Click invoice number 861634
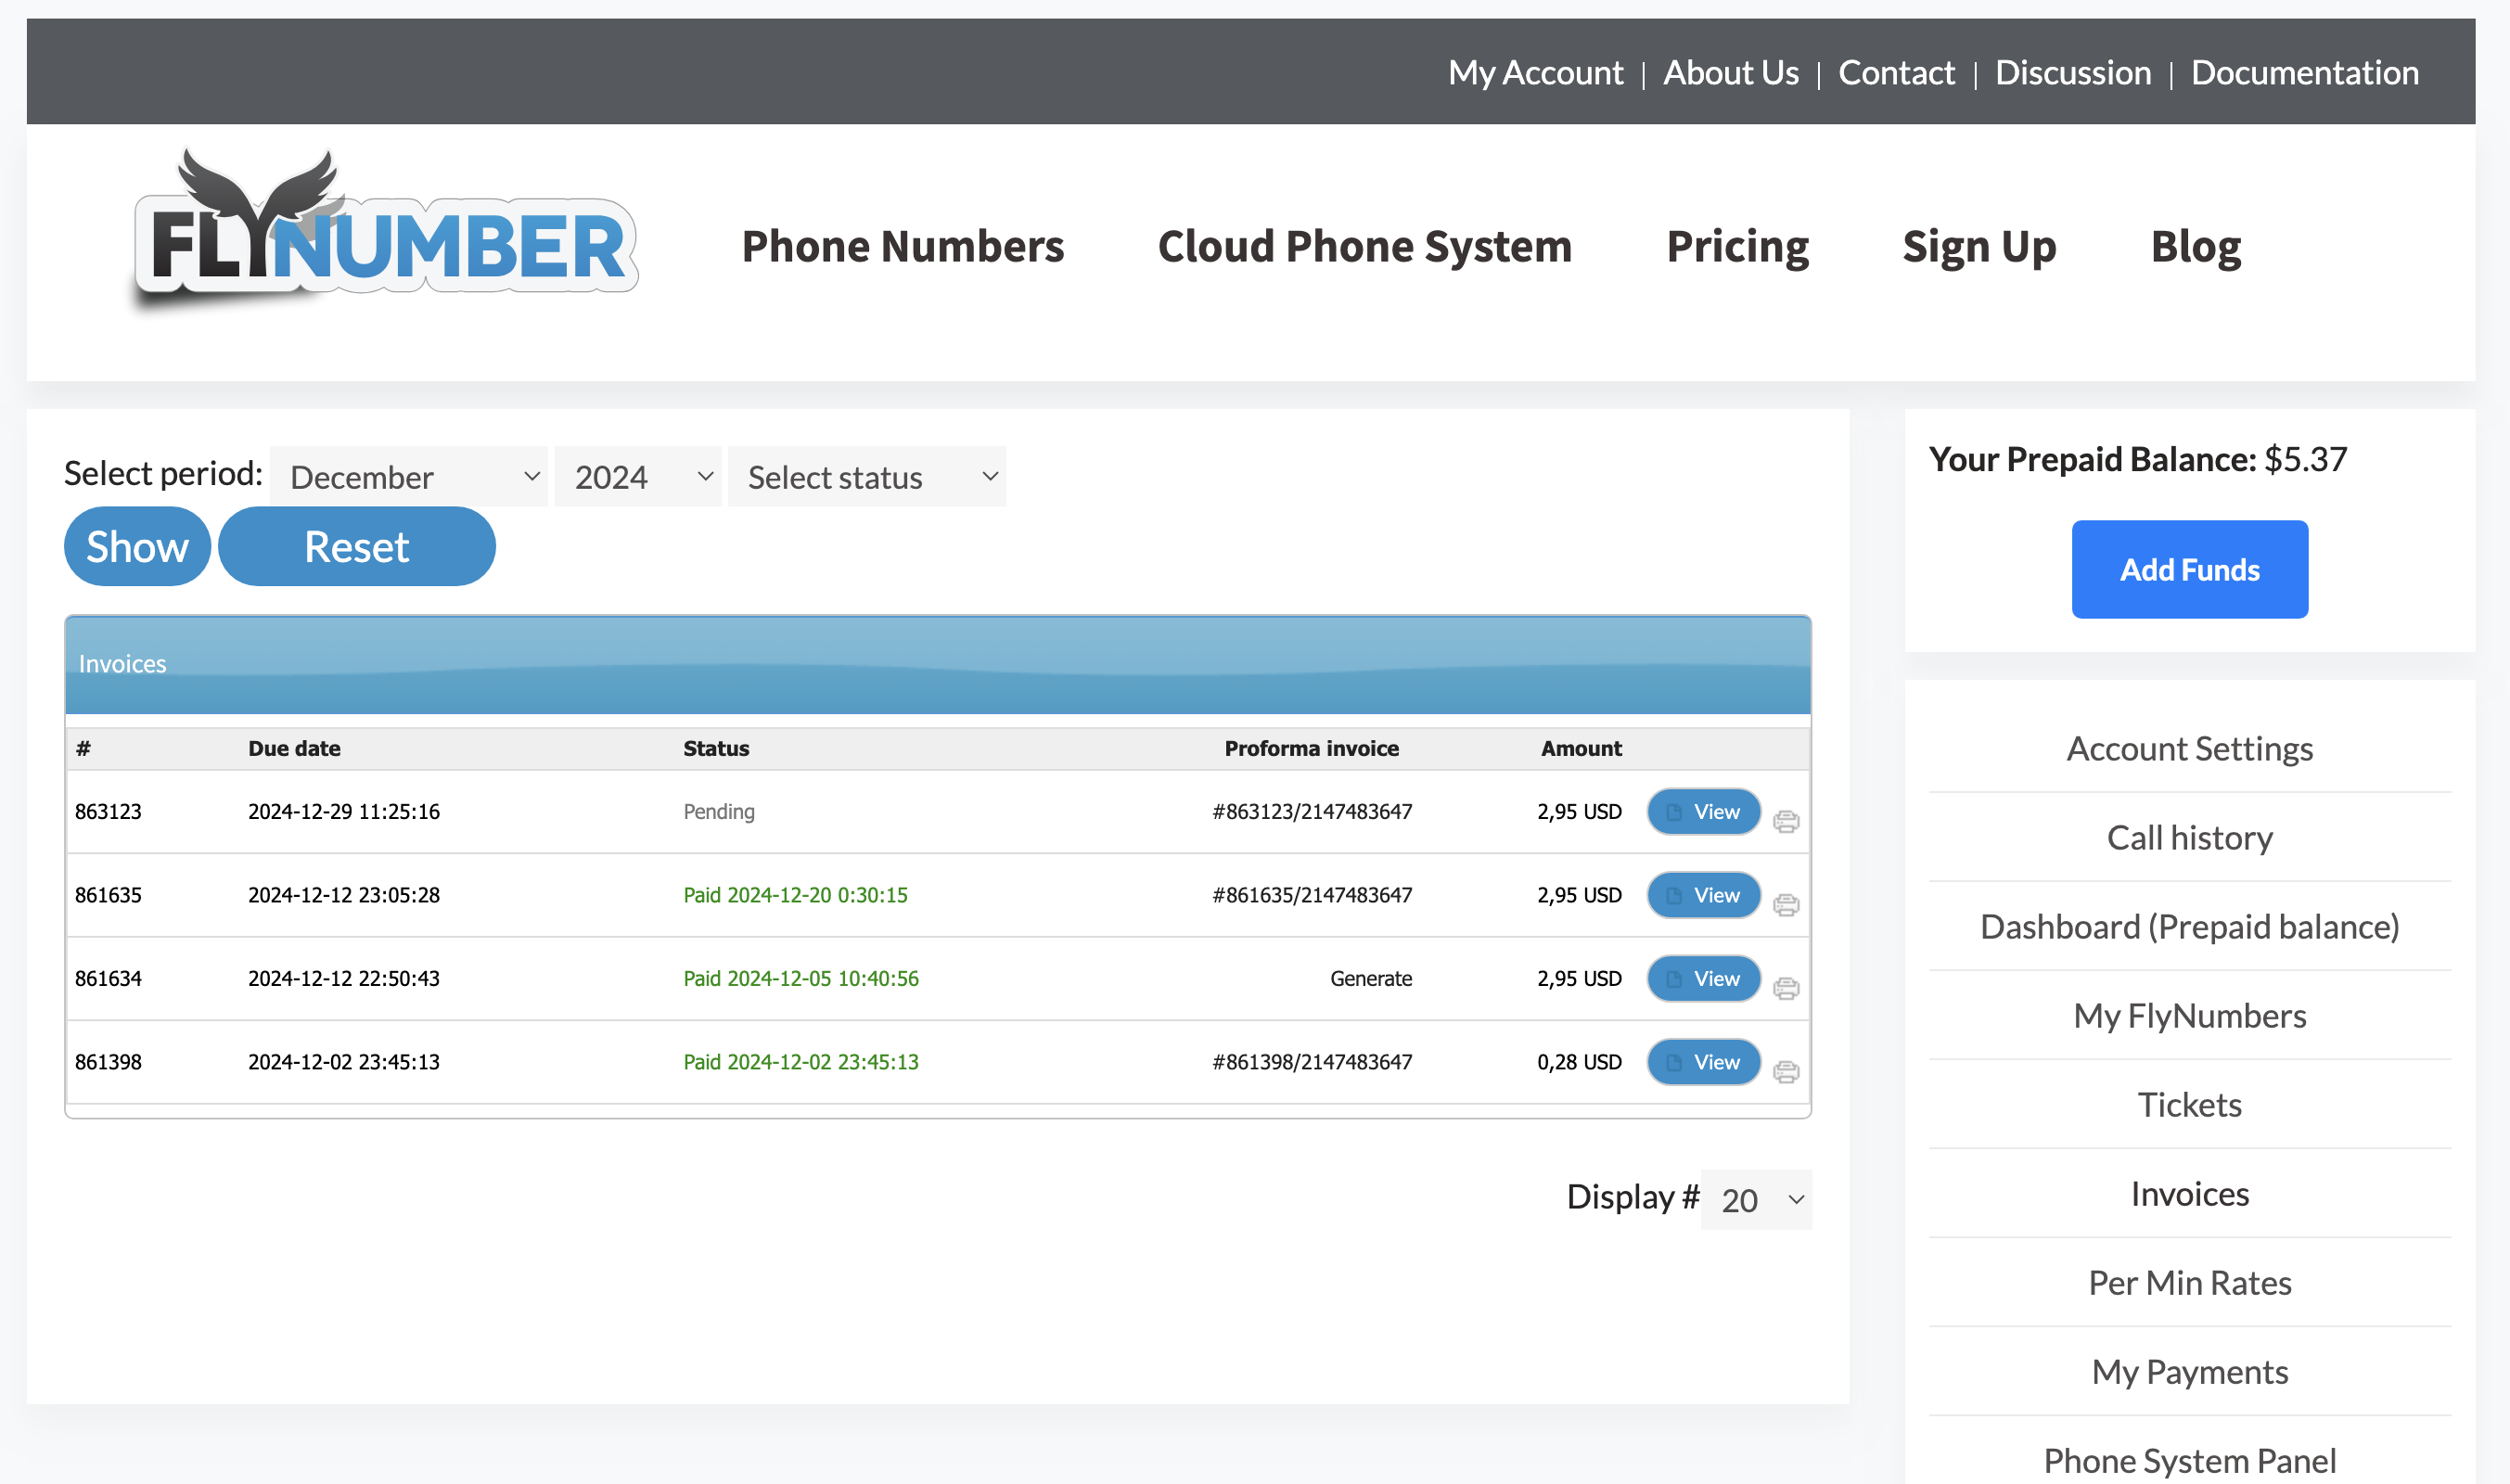The width and height of the screenshot is (2510, 1484). coord(108,978)
